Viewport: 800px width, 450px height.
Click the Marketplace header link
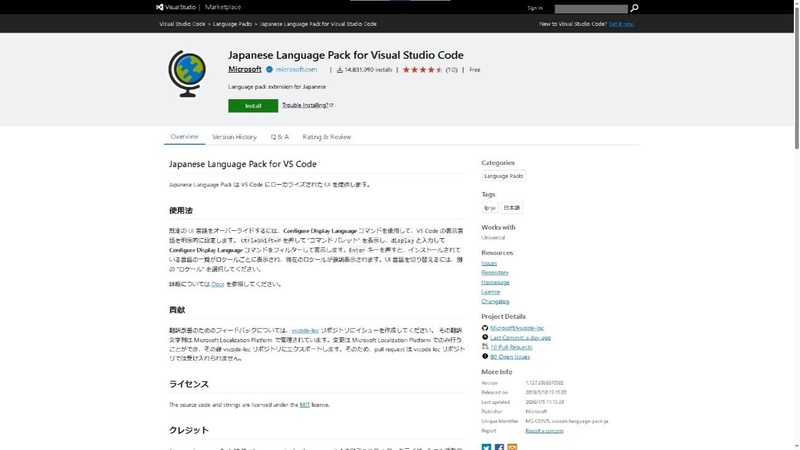tap(223, 7)
